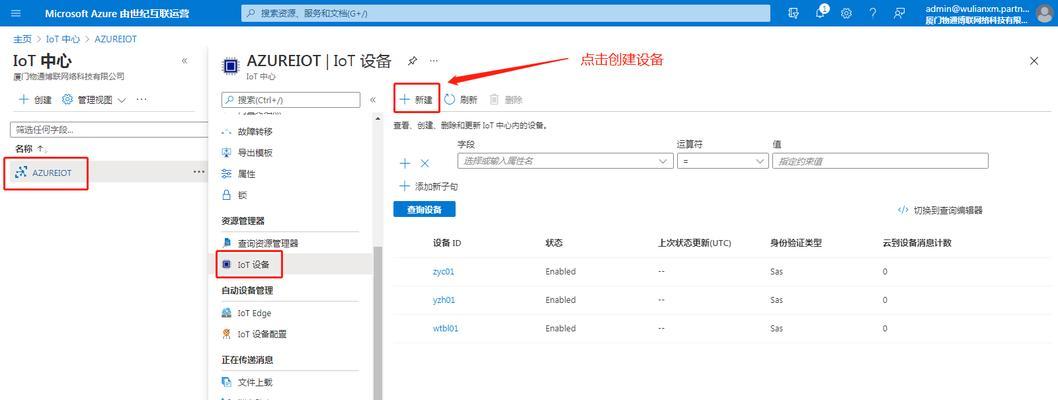Open 管理视图 dropdown
Screen dimensions: 1058x400
94,100
